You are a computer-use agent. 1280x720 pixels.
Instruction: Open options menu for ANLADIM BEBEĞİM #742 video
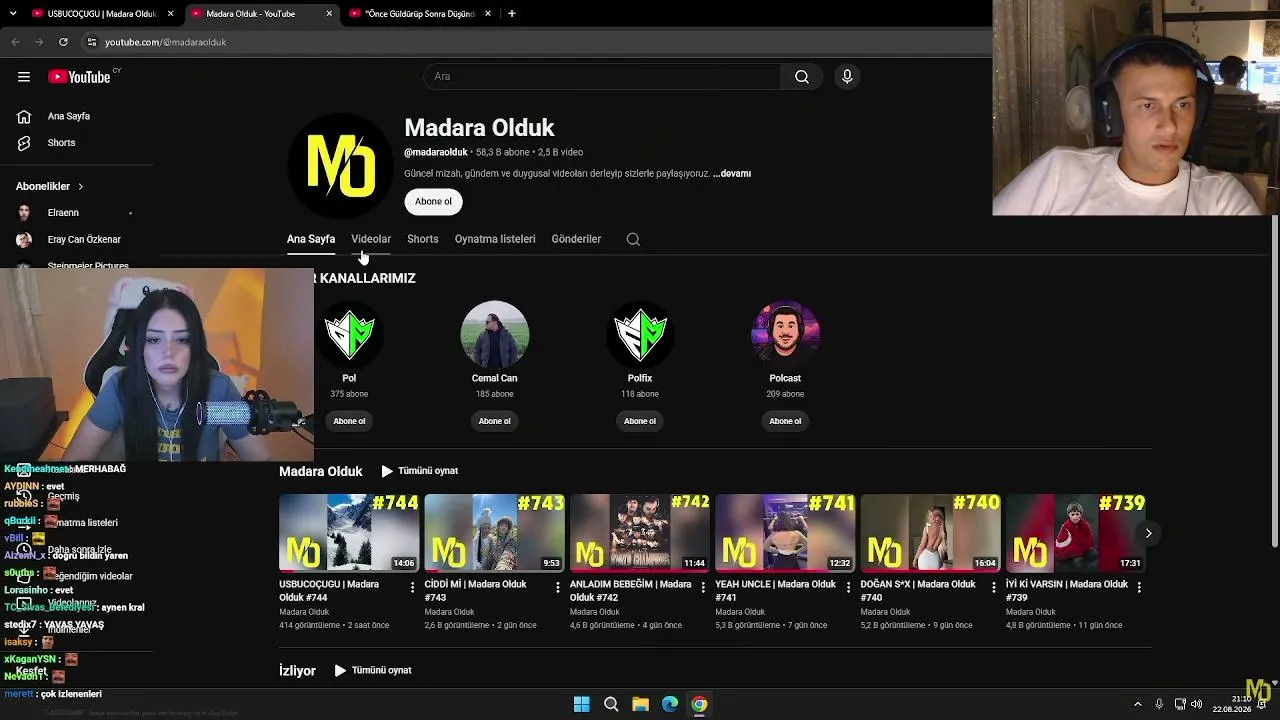pyautogui.click(x=703, y=588)
